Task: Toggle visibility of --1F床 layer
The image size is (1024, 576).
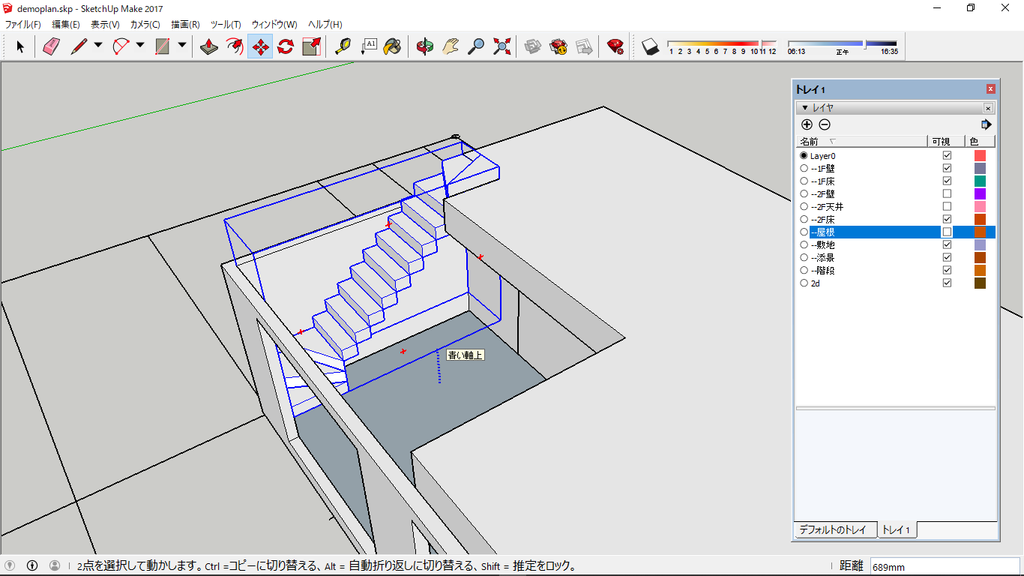Action: pos(947,181)
